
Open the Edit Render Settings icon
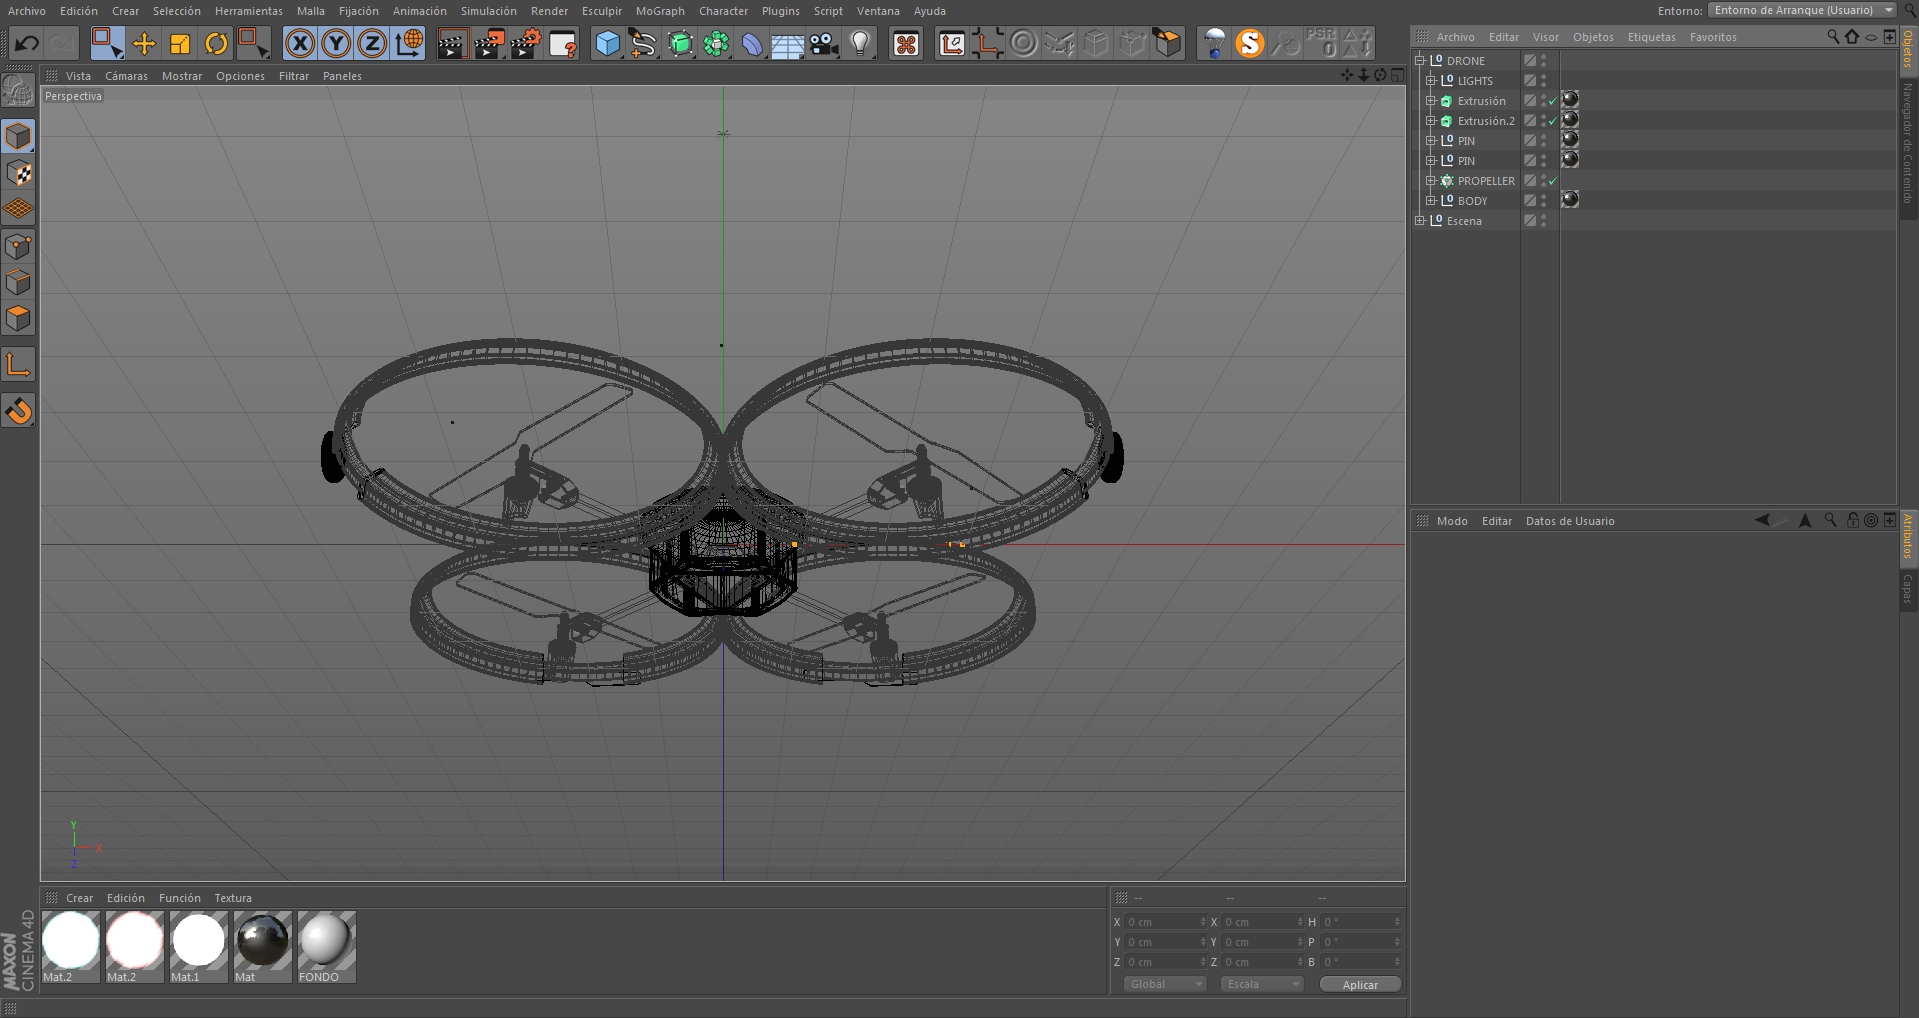pyautogui.click(x=525, y=44)
